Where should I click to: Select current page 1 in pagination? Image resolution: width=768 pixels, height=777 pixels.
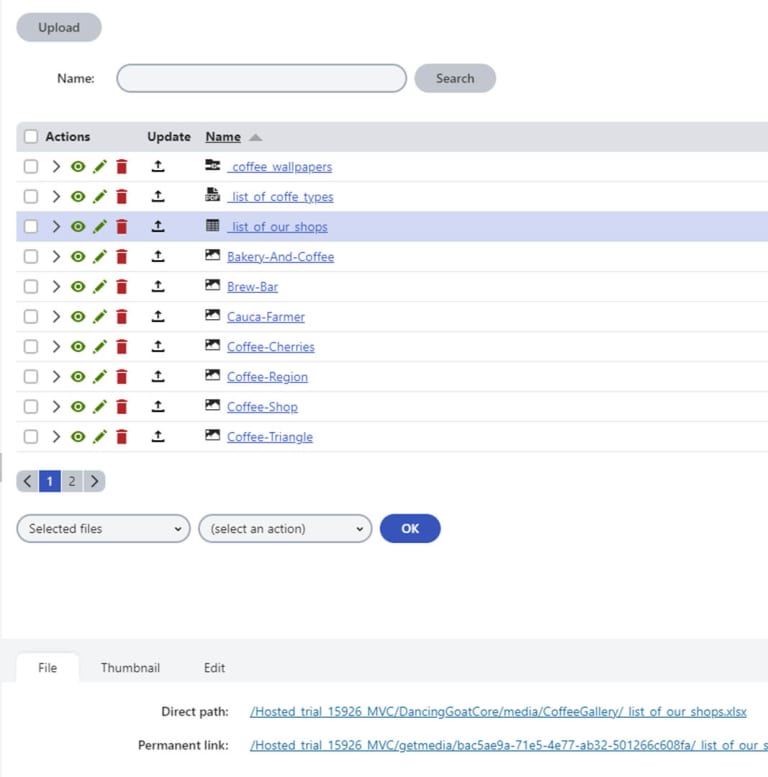click(50, 481)
